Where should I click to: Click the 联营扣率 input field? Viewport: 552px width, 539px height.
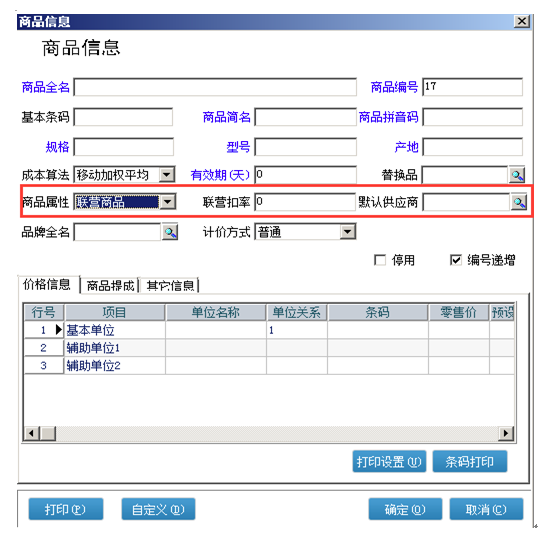click(x=305, y=202)
